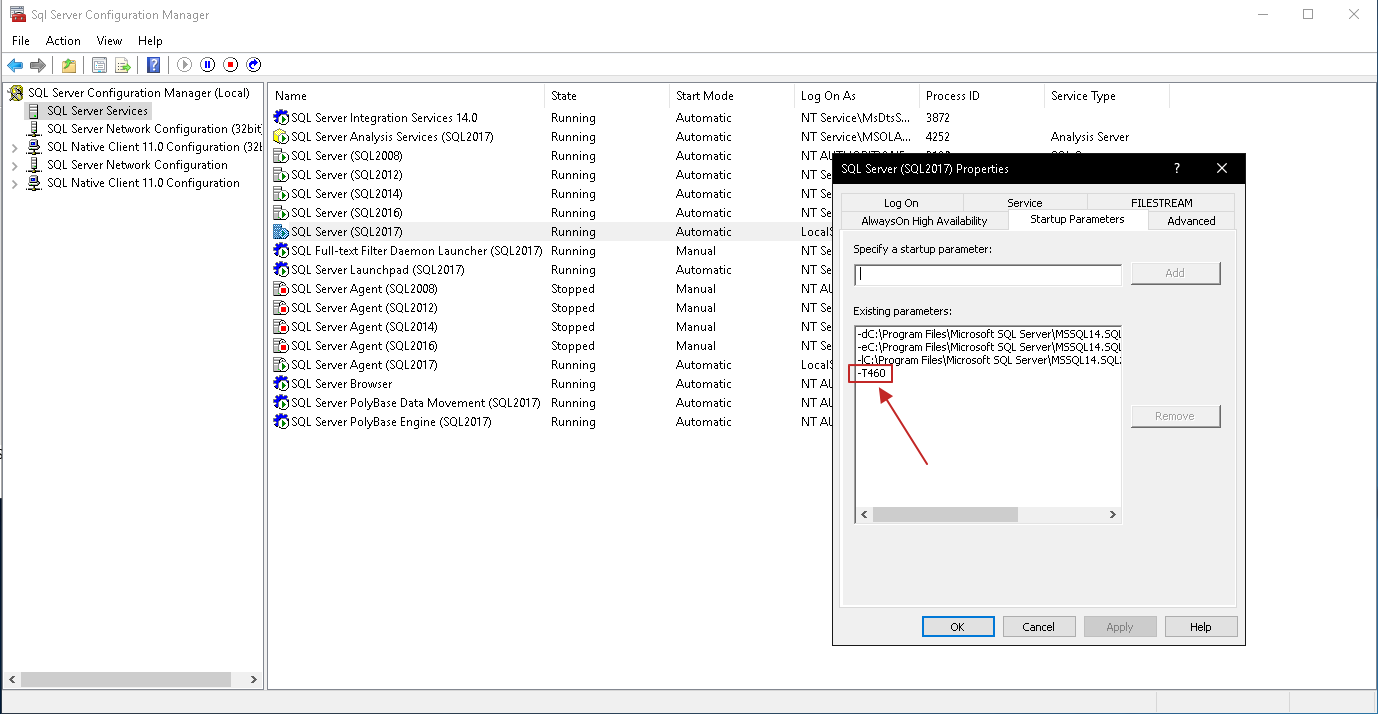Viewport: 1378px width, 714px height.
Task: Click the SQL Server Configuration Manager root icon
Action: click(16, 93)
